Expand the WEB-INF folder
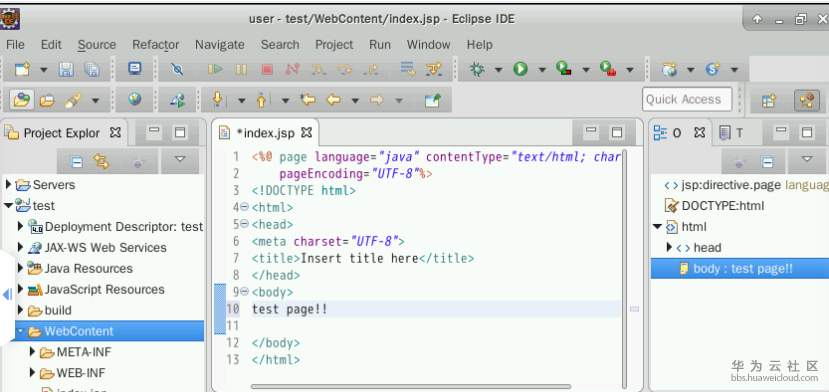This screenshot has height=392, width=829. point(33,373)
